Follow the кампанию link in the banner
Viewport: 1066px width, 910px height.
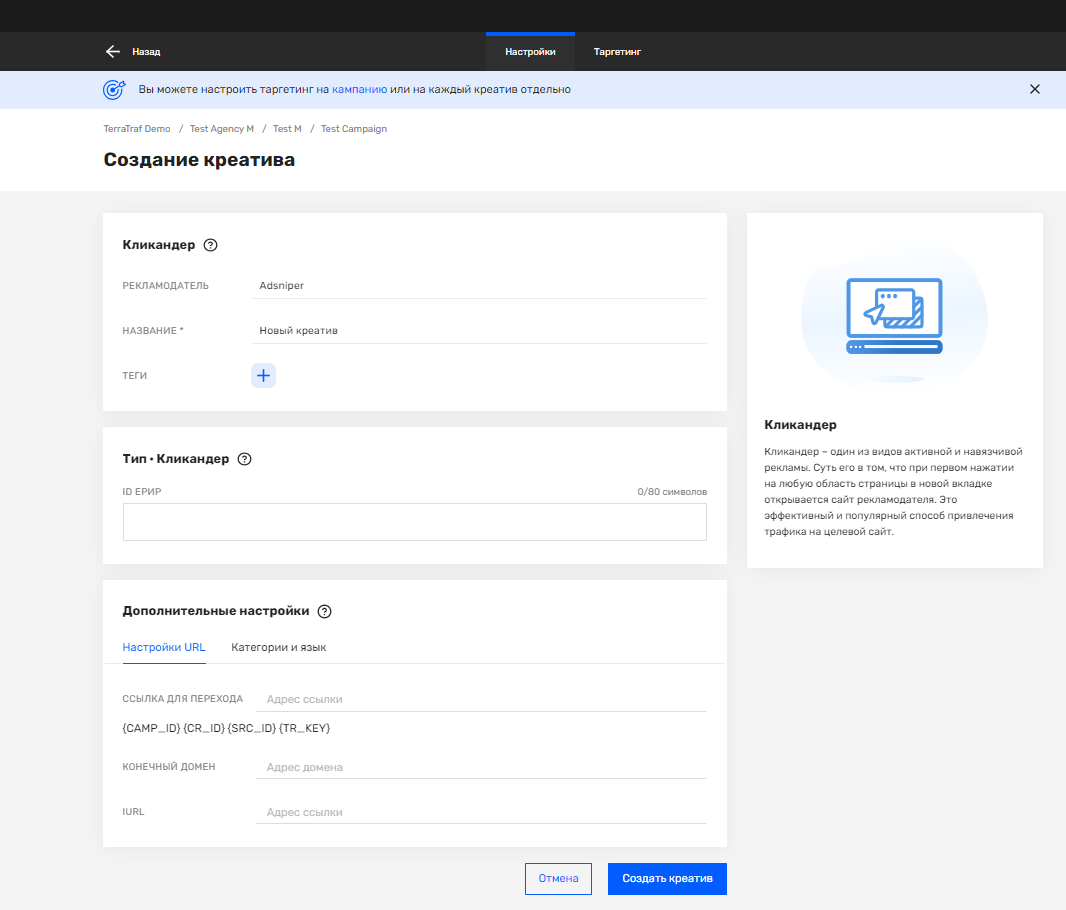click(360, 89)
